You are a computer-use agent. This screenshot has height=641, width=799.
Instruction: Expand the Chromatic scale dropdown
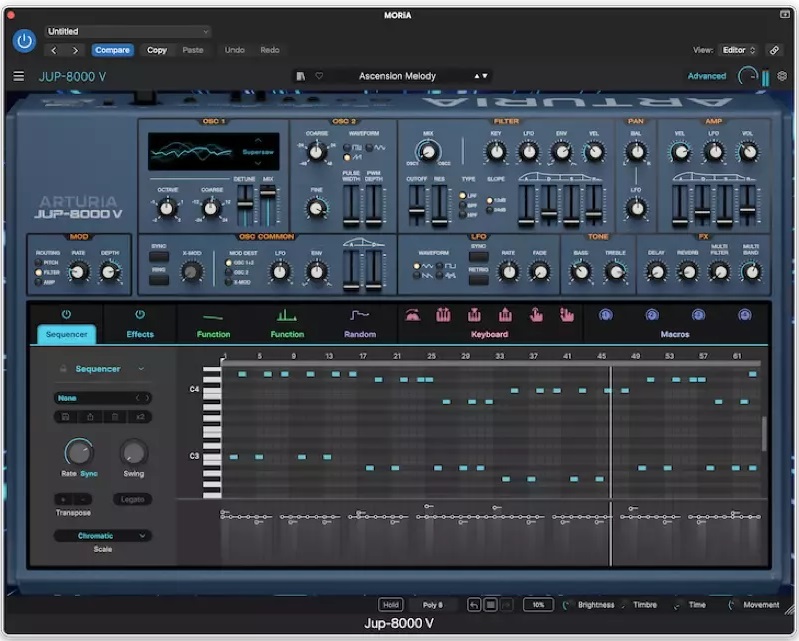pos(103,536)
